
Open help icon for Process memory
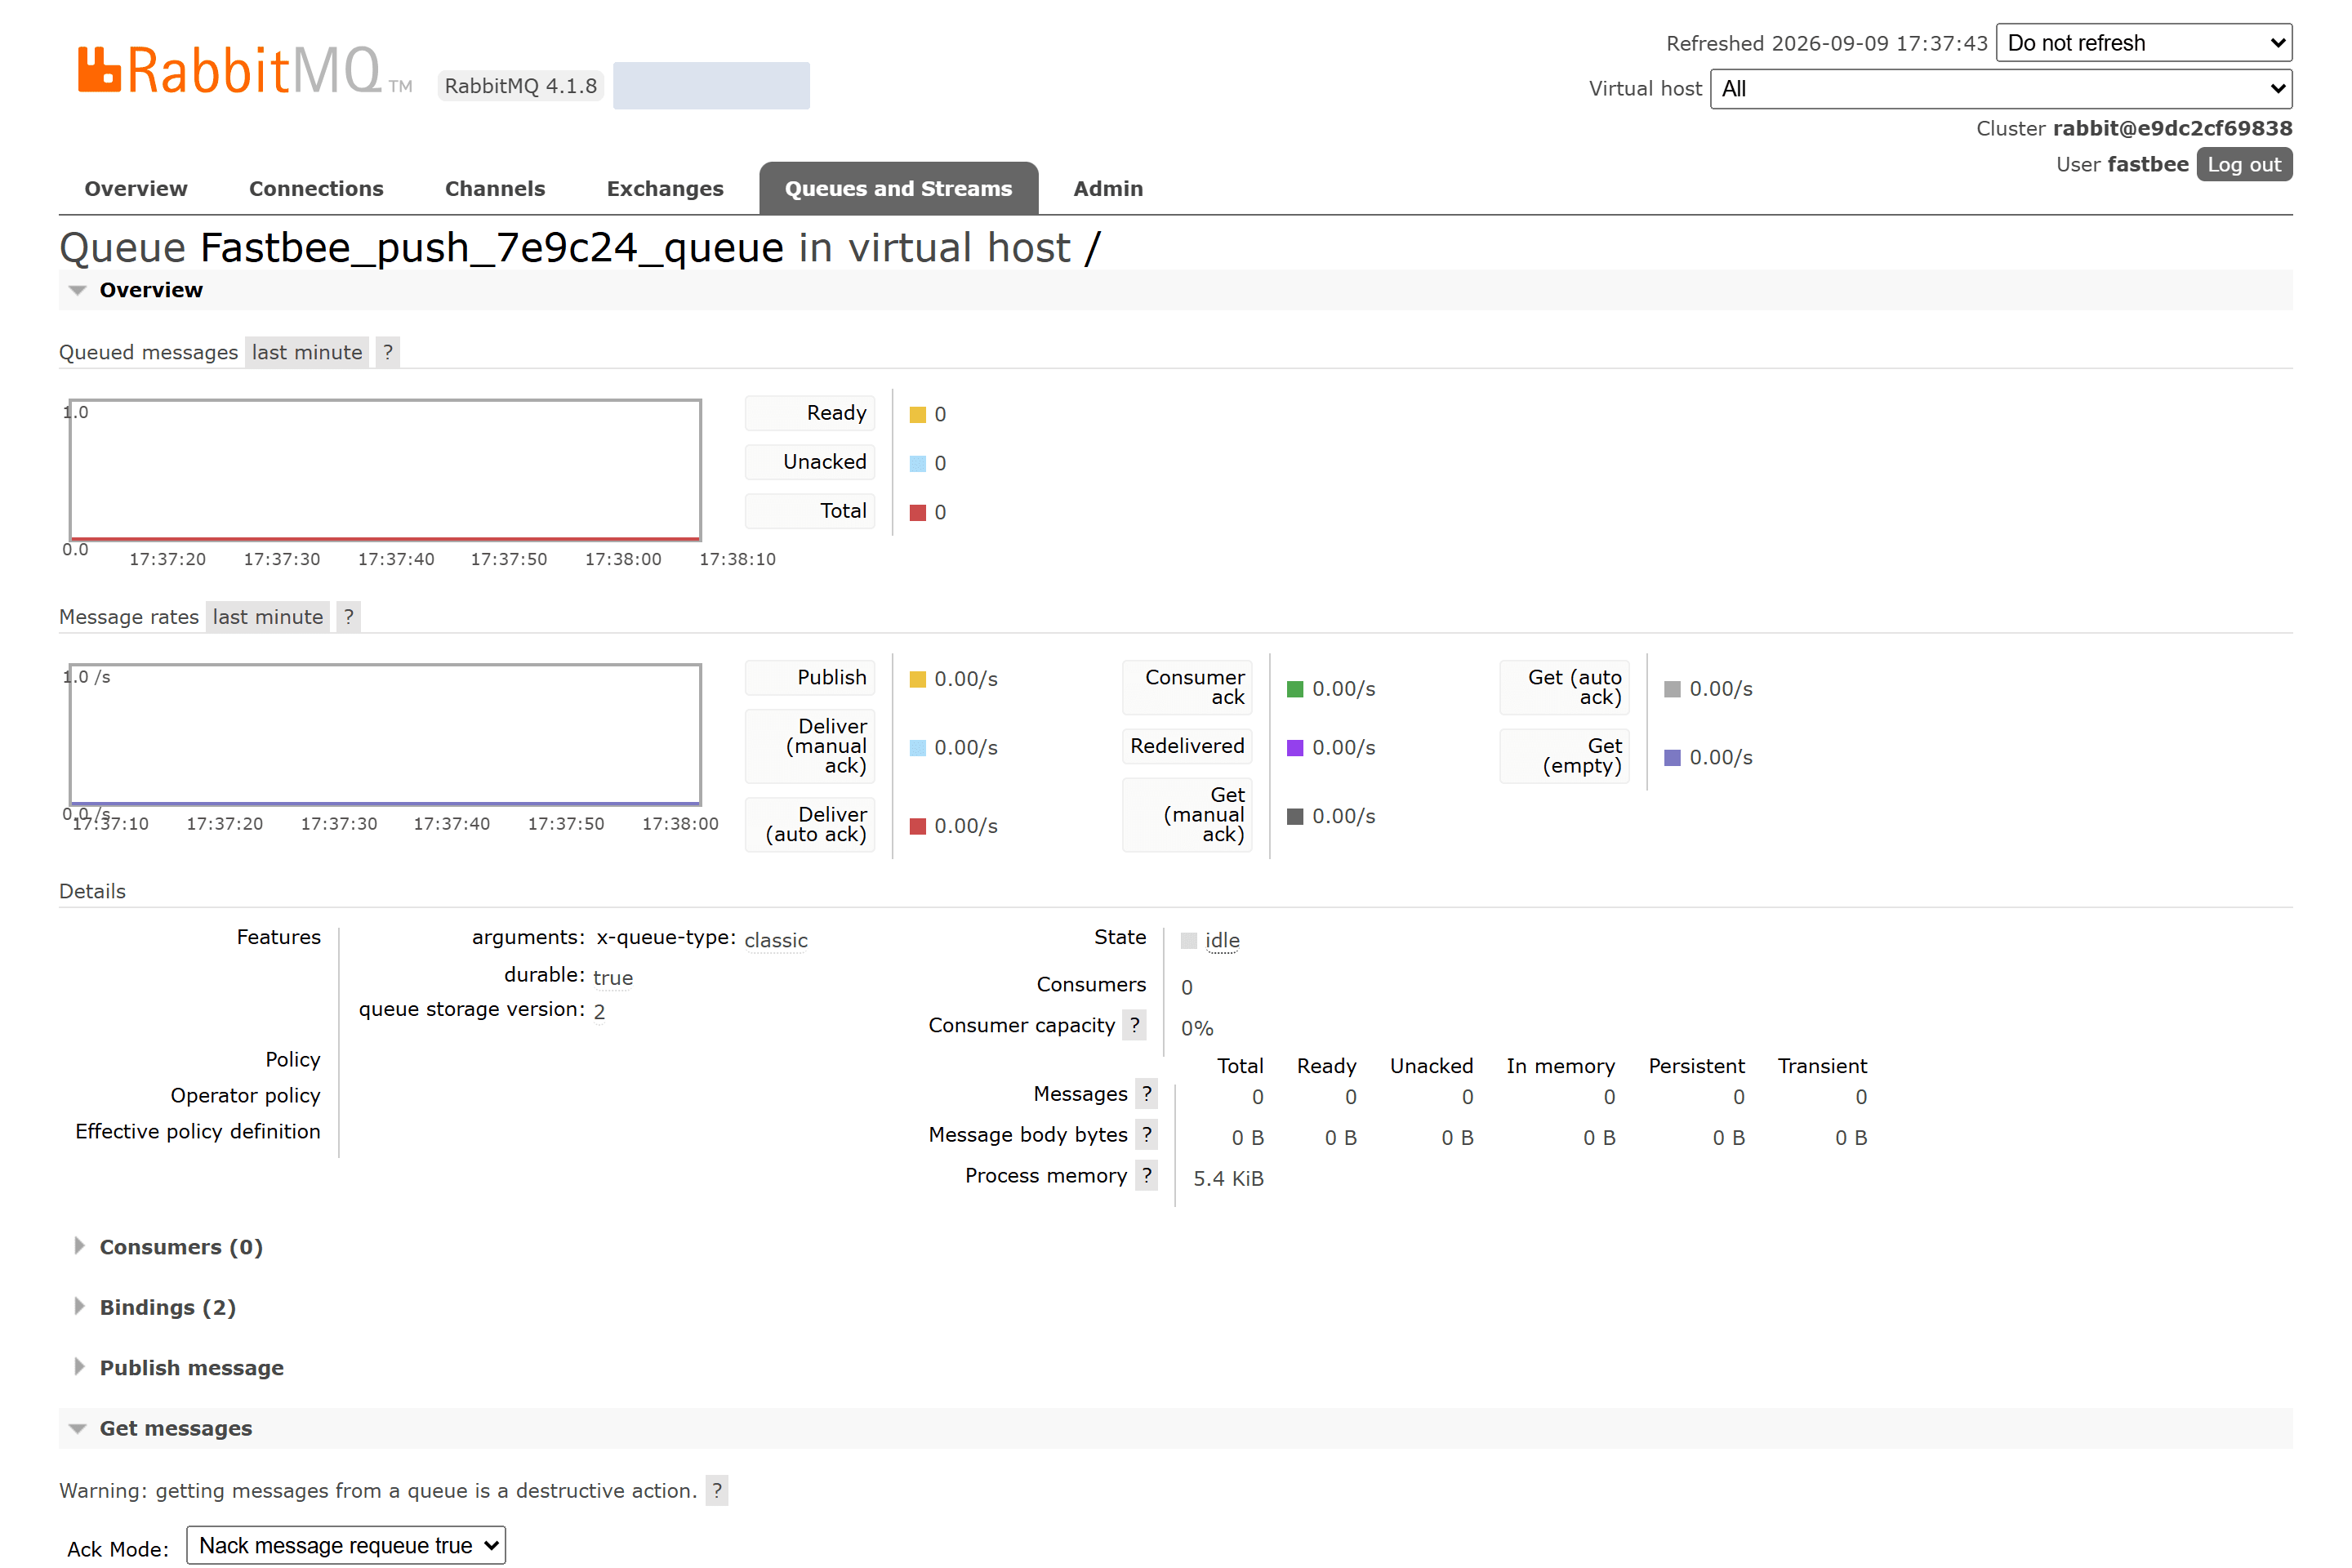click(1147, 1176)
